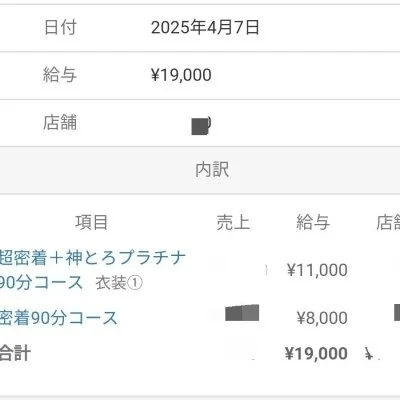This screenshot has height=400, width=400.
Task: Open the 密着90分コース link
Action: (59, 318)
